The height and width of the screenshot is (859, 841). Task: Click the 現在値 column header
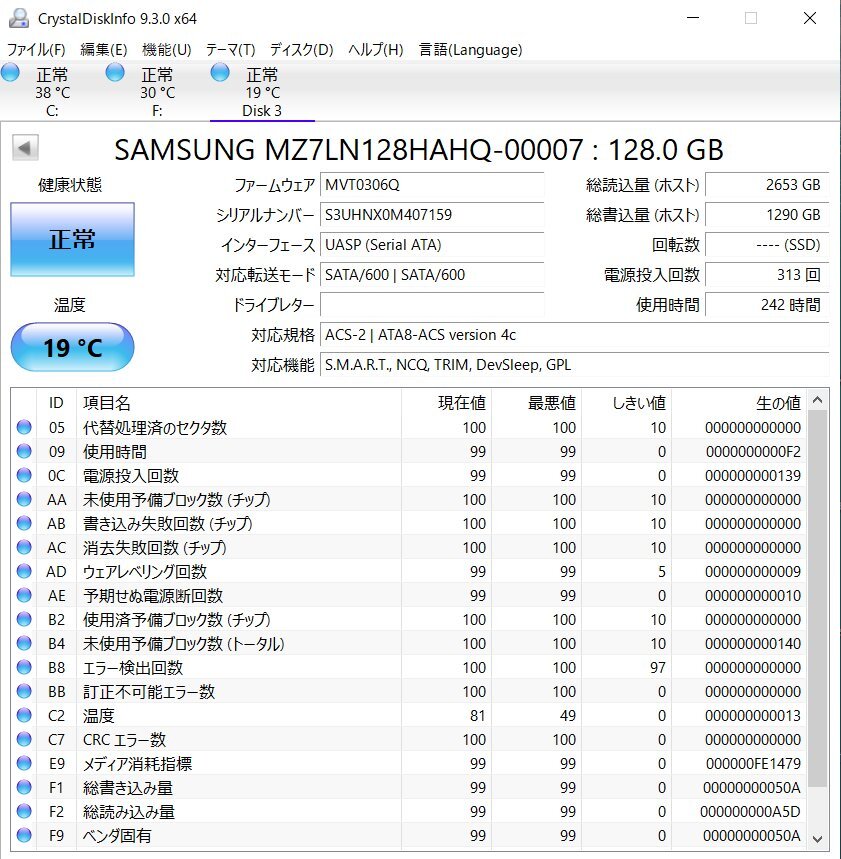[x=447, y=403]
